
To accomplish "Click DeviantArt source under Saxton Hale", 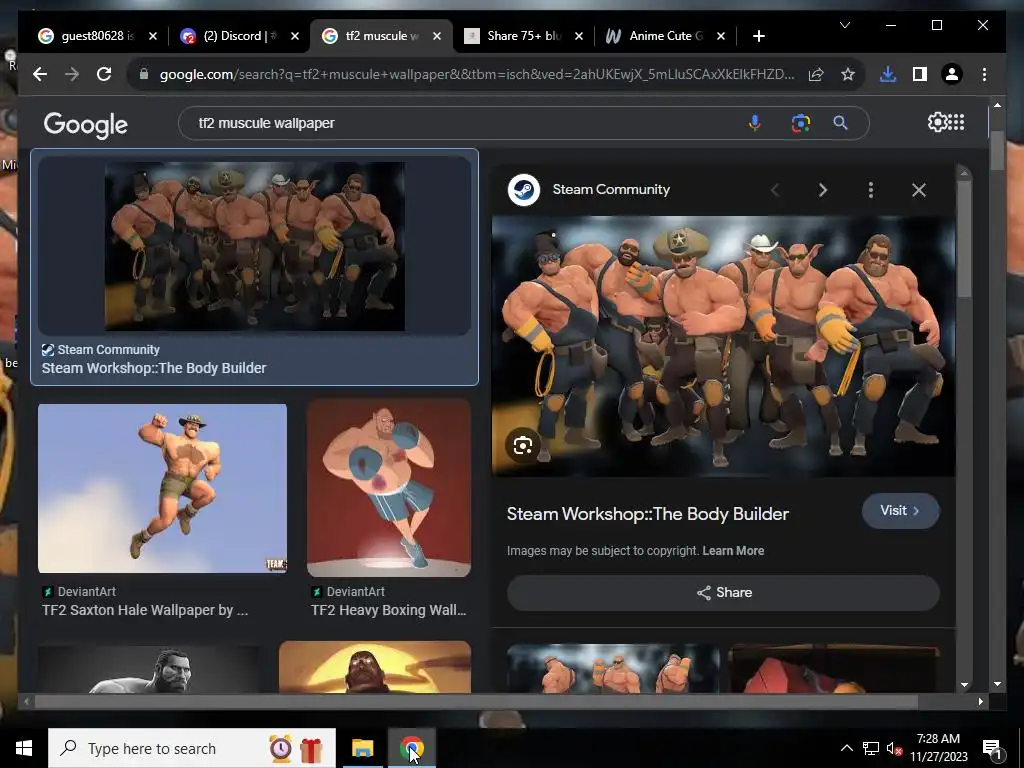I will point(79,592).
